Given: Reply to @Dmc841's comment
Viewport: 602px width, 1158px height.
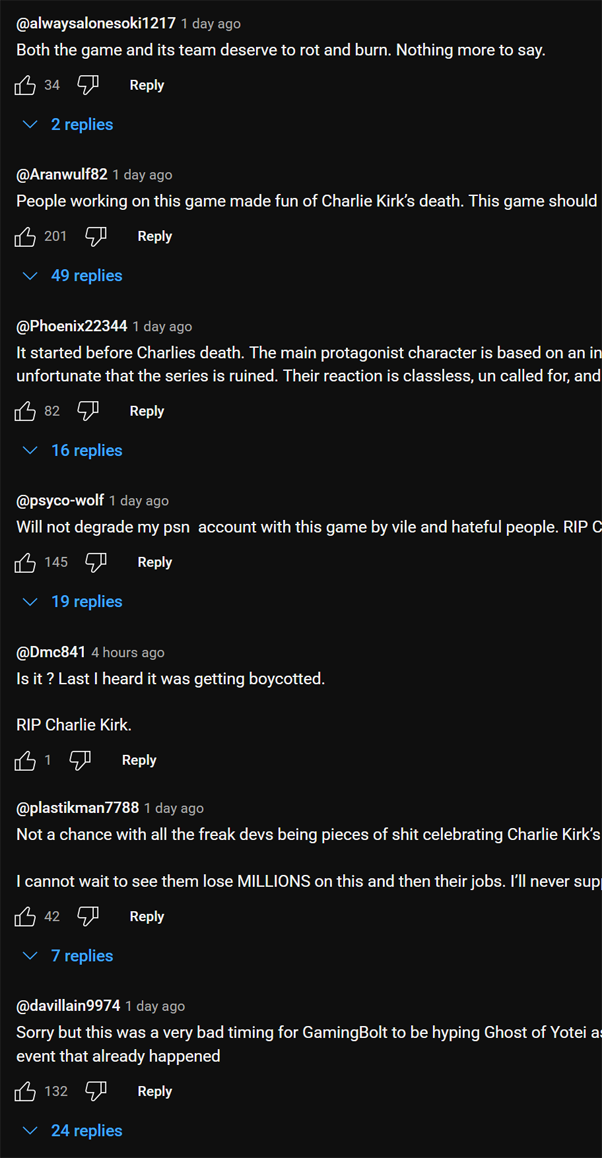Looking at the screenshot, I should (139, 761).
